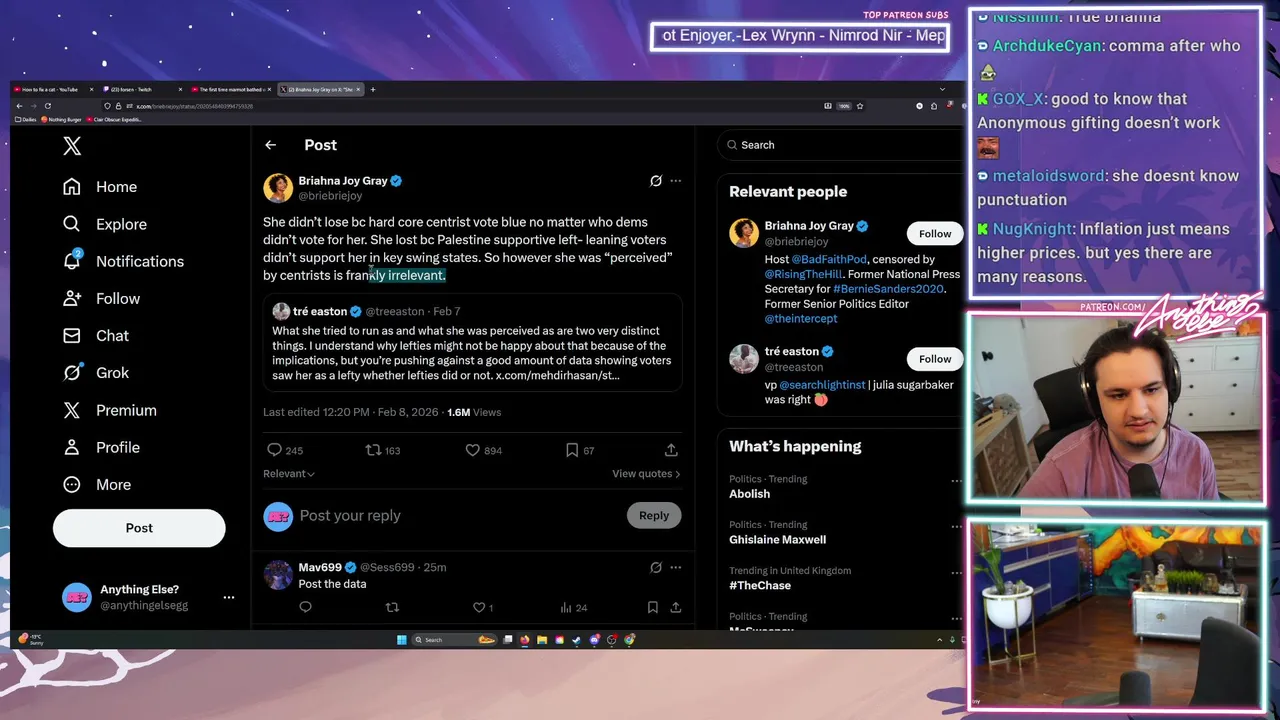Reply to Mav699's comment
This screenshot has width=1280, height=720.
305,607
